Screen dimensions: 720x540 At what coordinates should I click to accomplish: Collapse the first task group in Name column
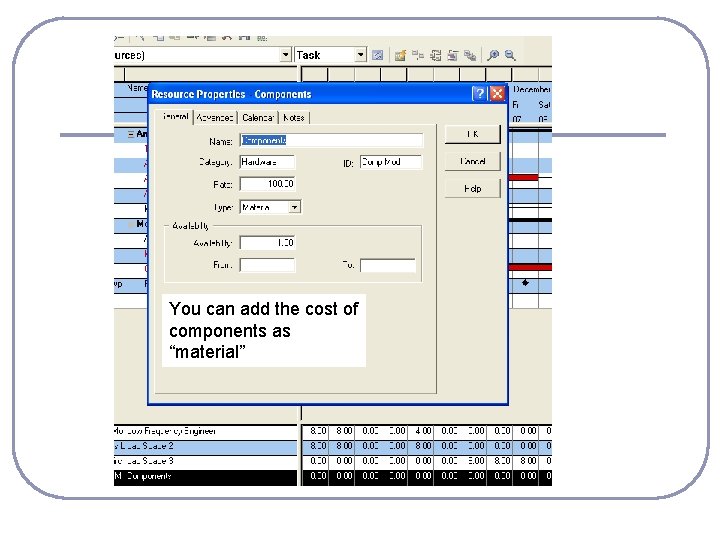(x=131, y=134)
